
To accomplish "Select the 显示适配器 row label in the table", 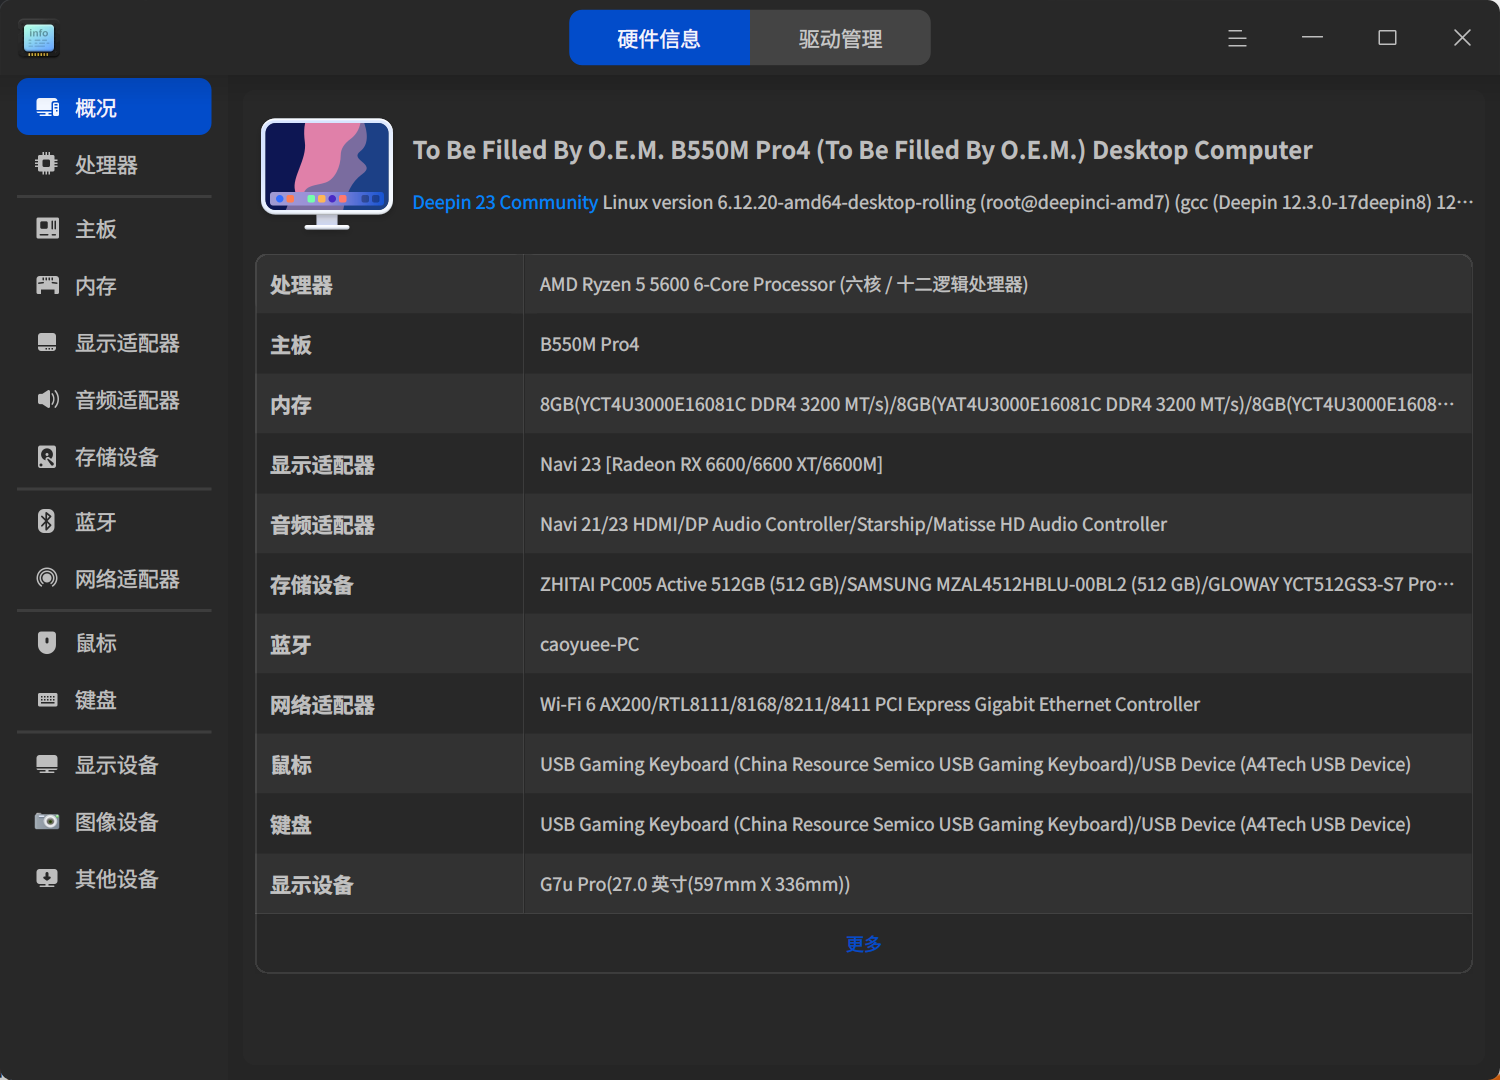I will (322, 465).
